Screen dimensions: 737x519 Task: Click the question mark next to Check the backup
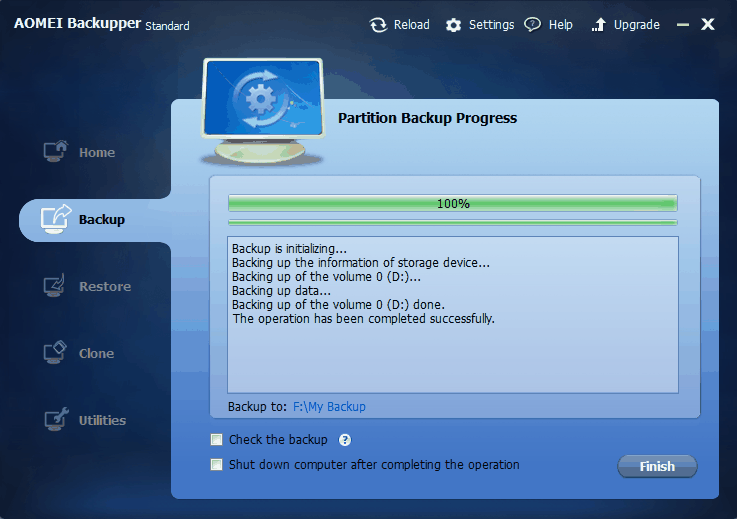(x=345, y=440)
